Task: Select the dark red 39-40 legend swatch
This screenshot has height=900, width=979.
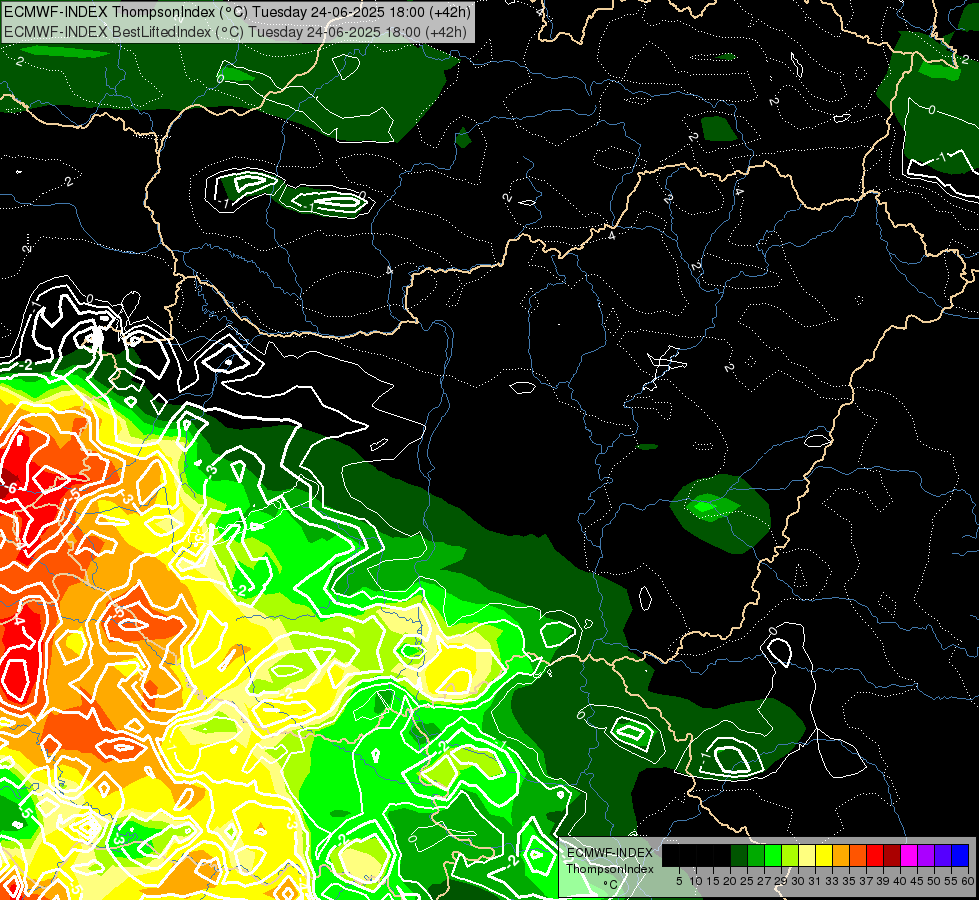Action: (x=892, y=856)
